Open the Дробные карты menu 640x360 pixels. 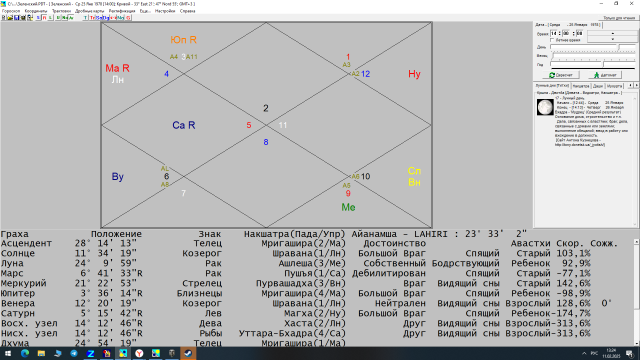(89, 11)
